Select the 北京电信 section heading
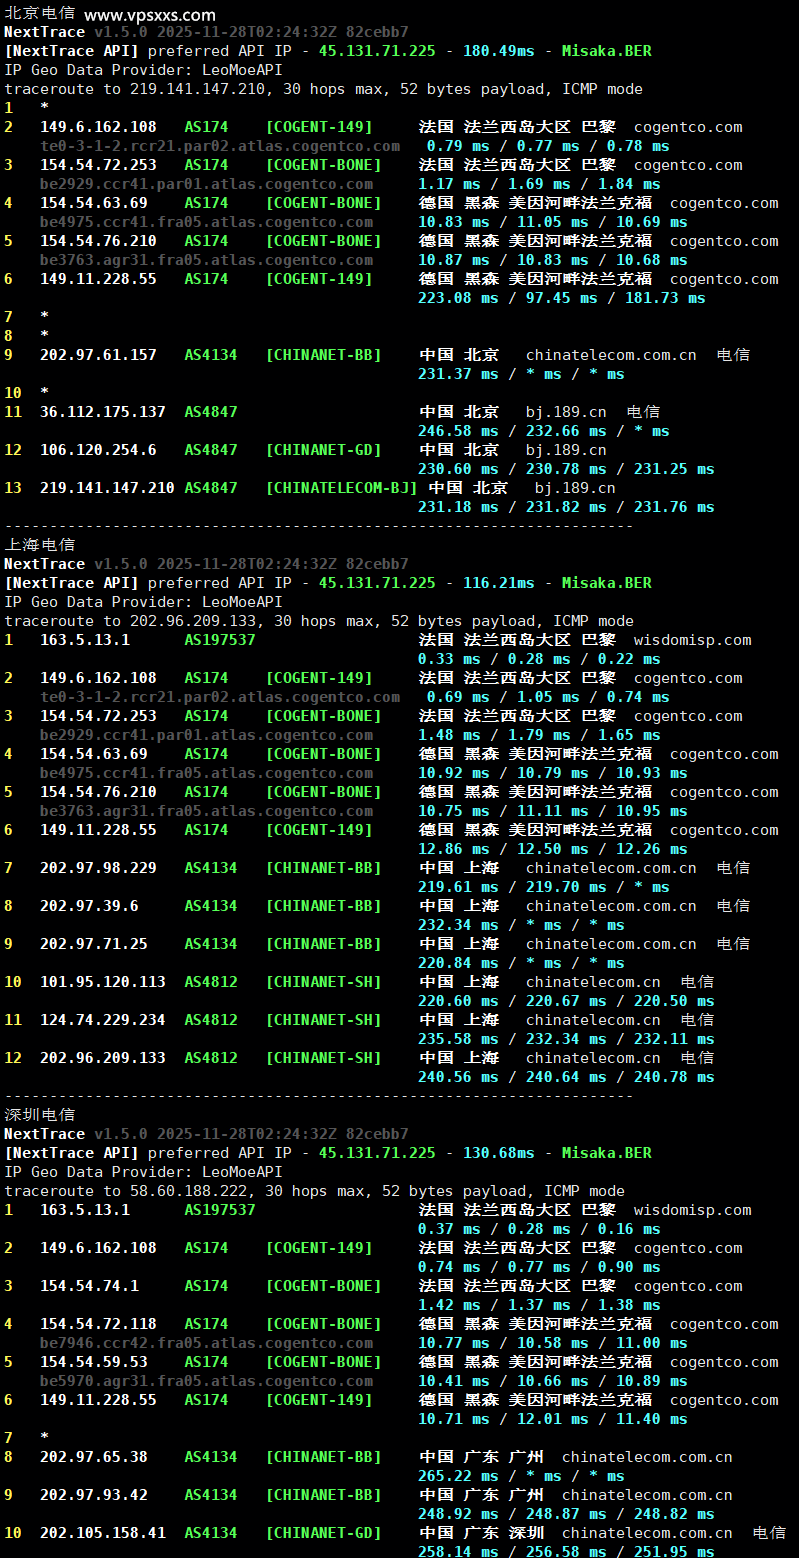 [x=40, y=13]
